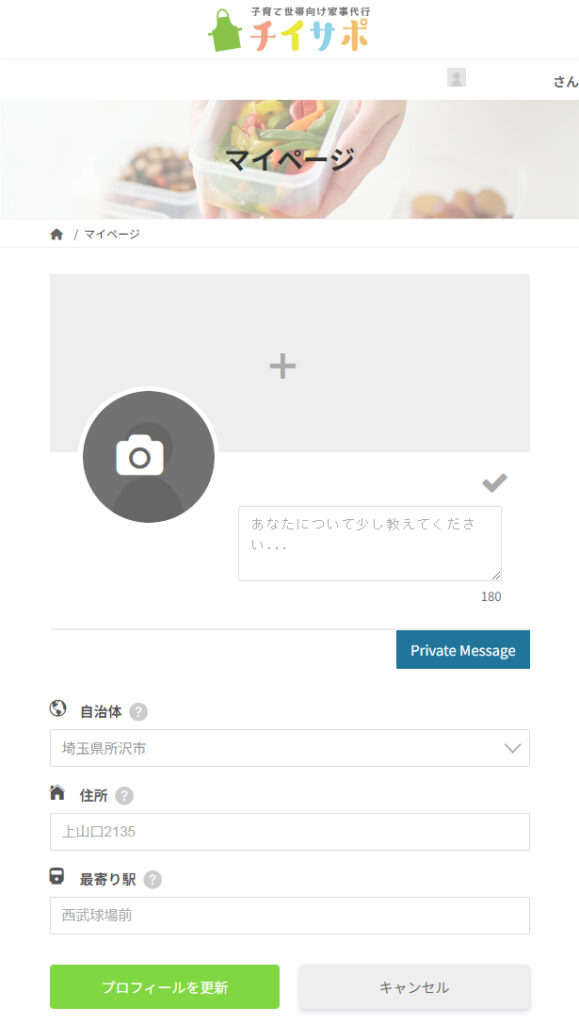Viewport: 579px width, 1024px height.
Task: Click the globe icon next to 自治体
Action: click(57, 709)
